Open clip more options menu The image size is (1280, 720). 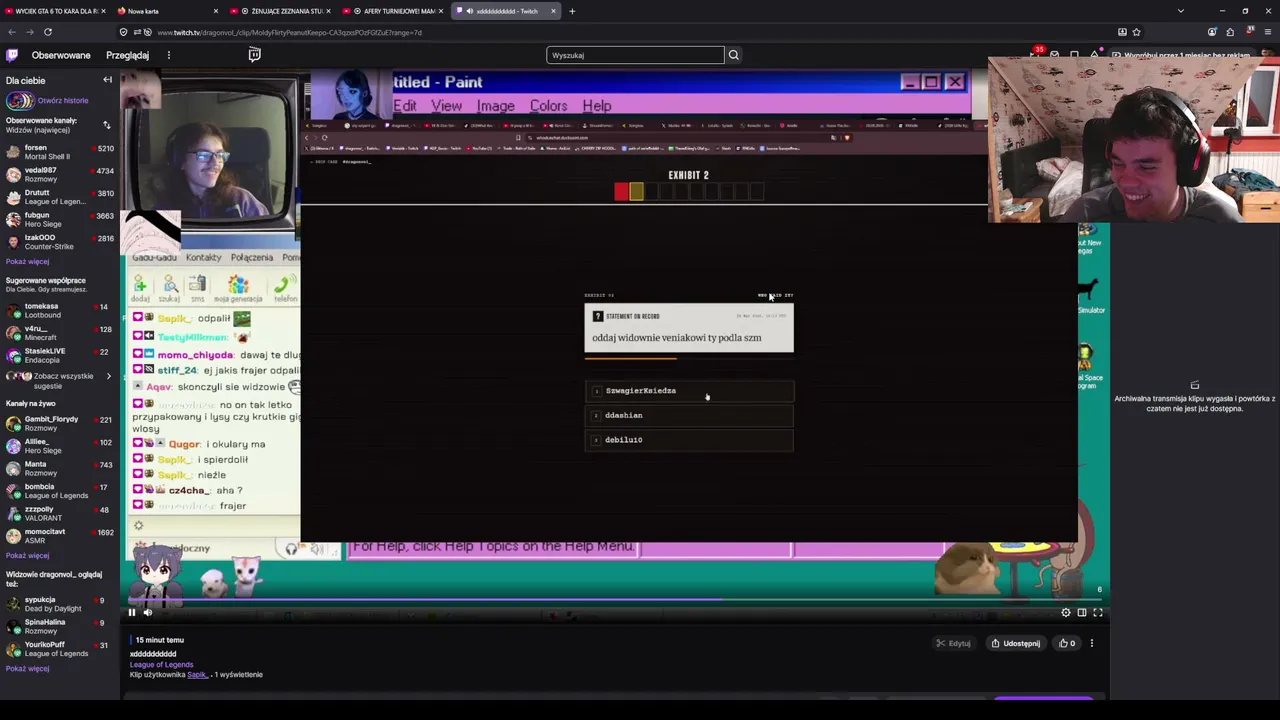tap(1092, 643)
